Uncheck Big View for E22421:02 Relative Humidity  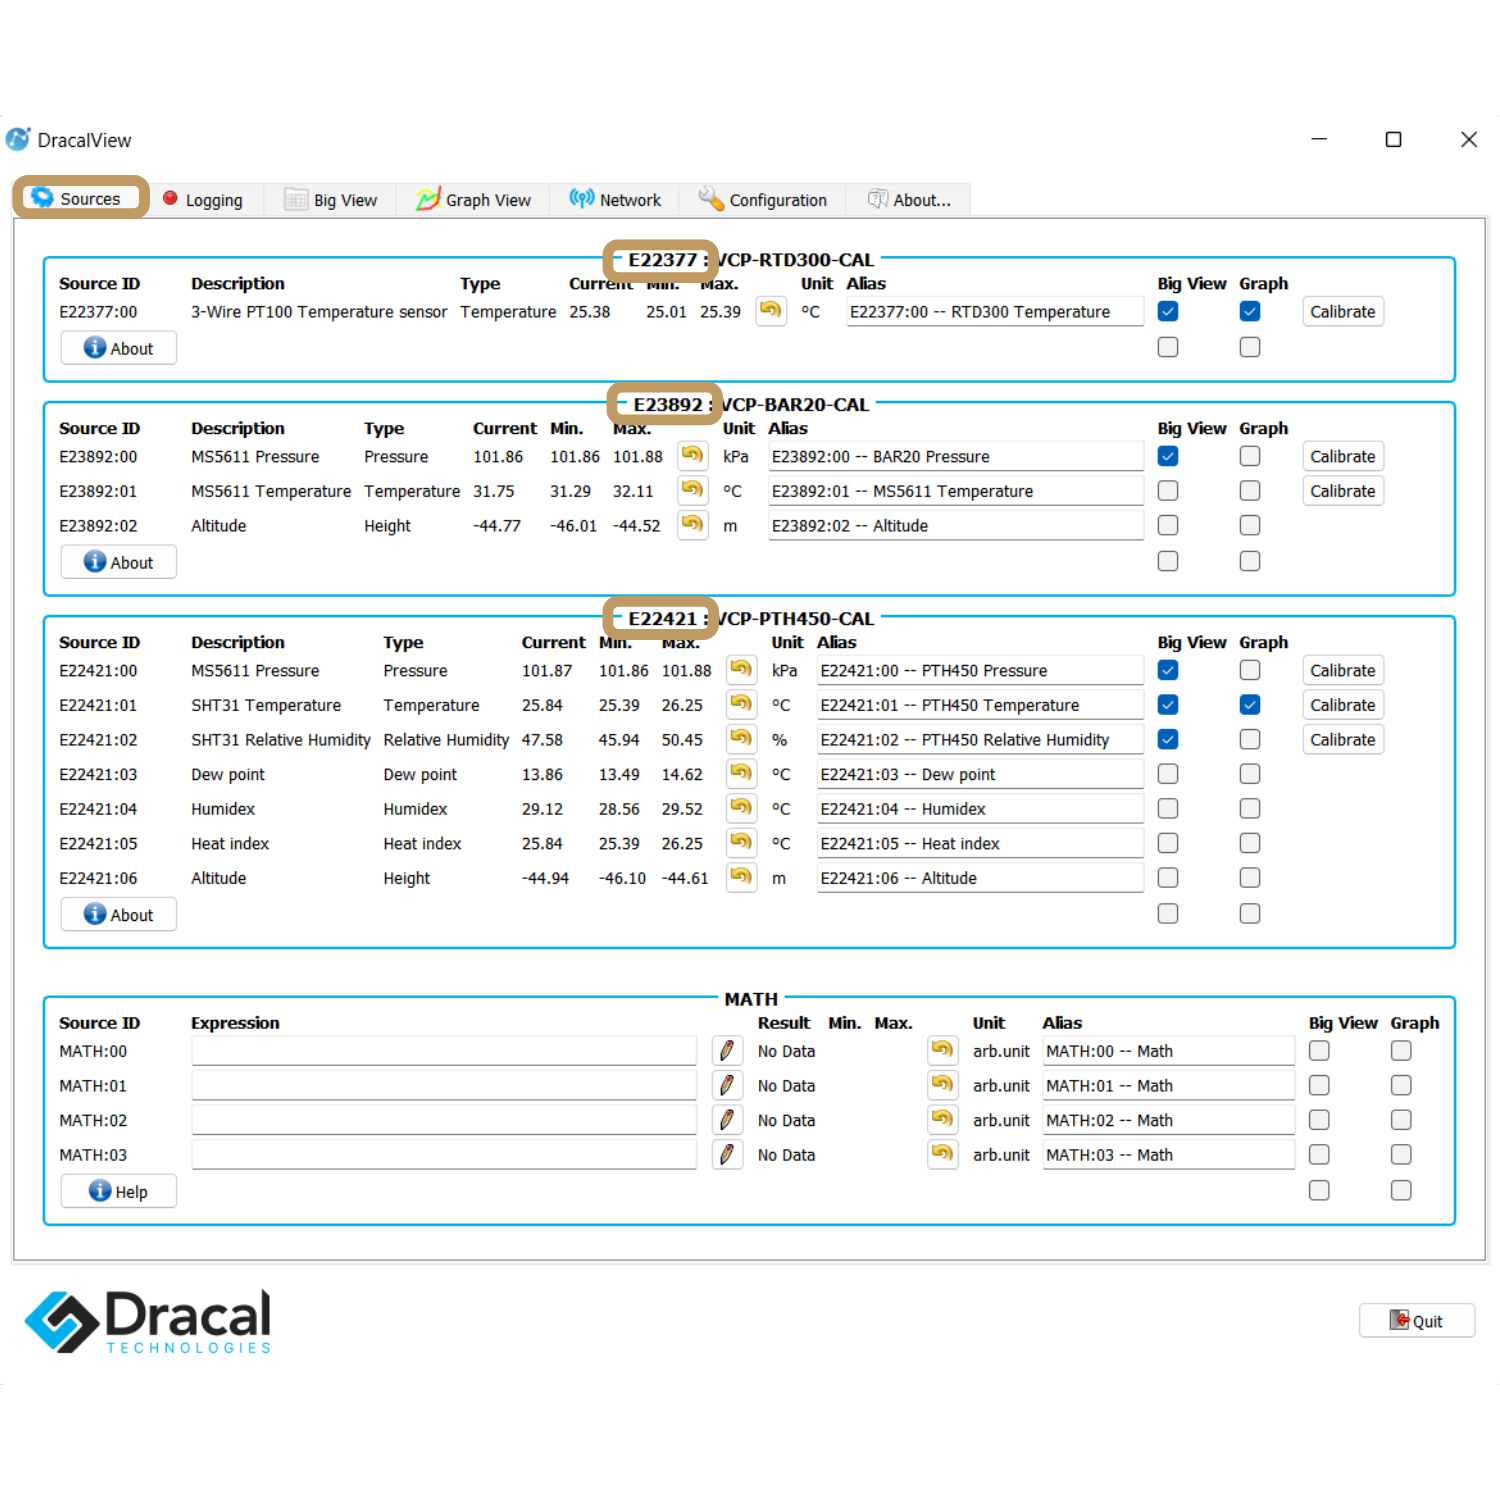(x=1168, y=739)
